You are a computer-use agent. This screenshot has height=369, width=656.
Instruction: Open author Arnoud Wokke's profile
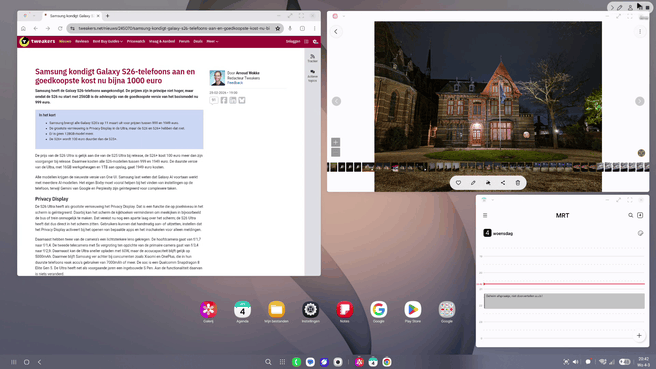[x=248, y=73]
